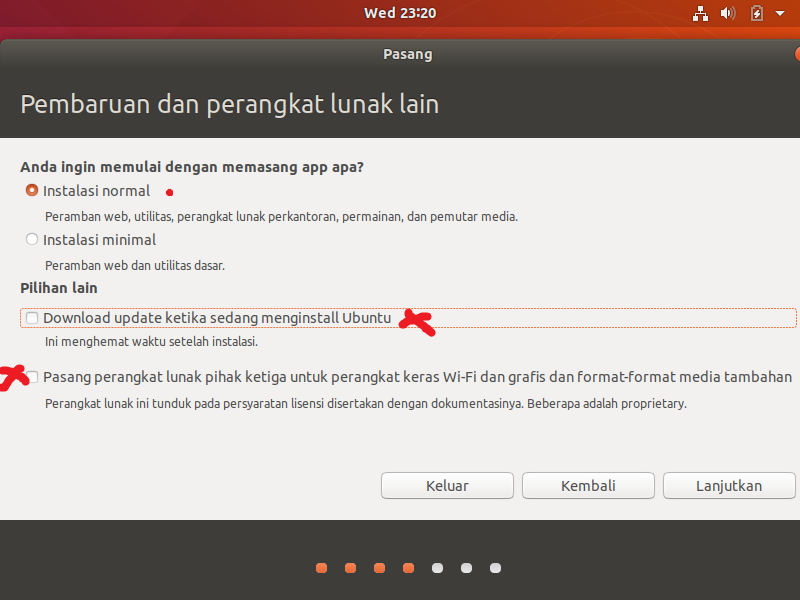Click the Keluar button

point(447,485)
